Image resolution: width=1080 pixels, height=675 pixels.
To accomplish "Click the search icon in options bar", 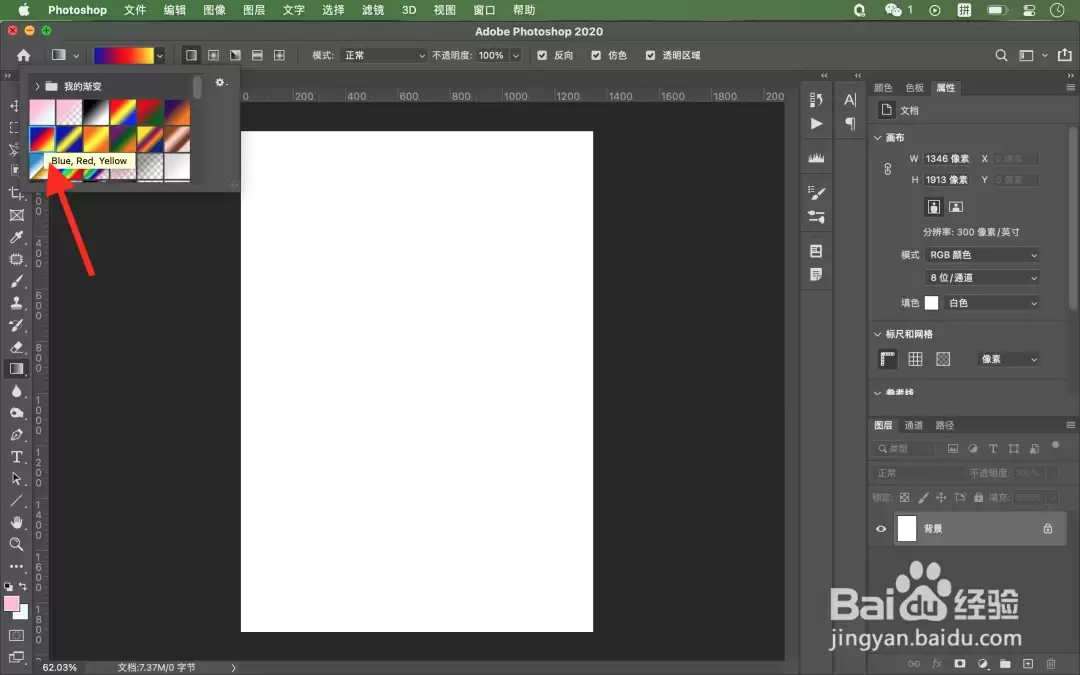I will 1001,55.
